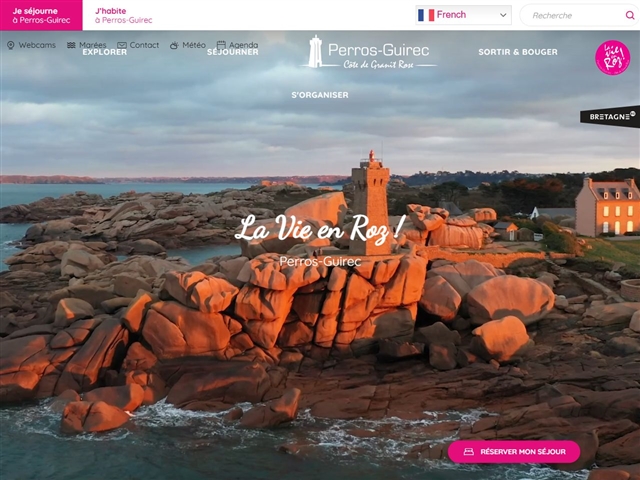Open the French language dropdown
The image size is (640, 480).
(x=463, y=15)
